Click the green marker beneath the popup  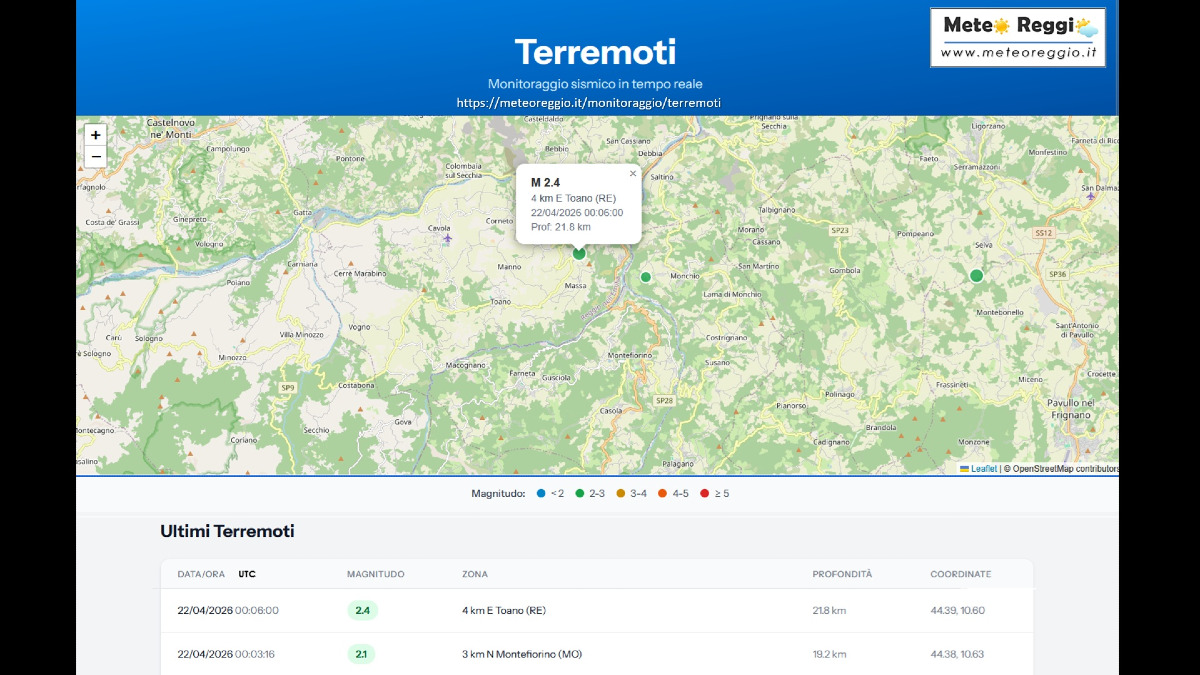point(579,254)
